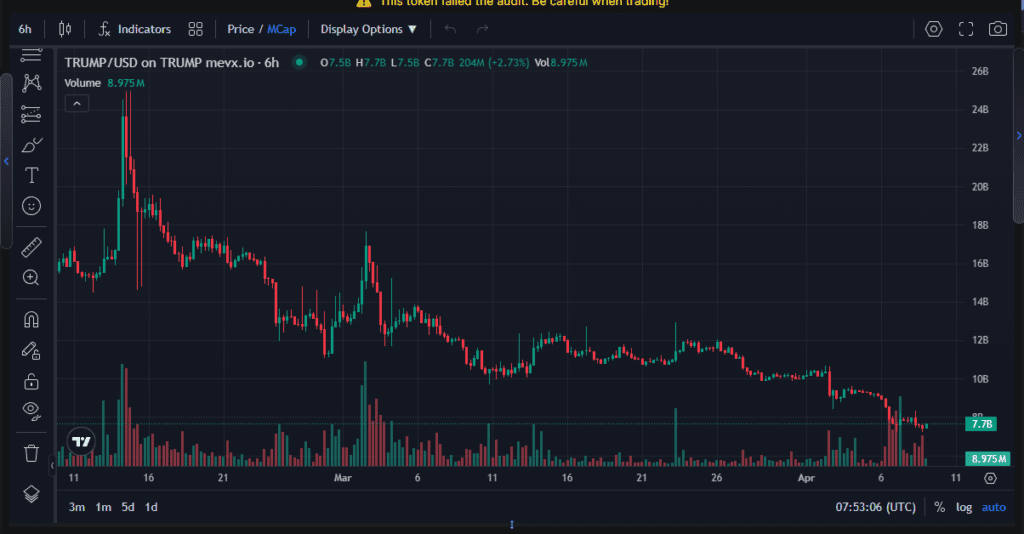Open the candlestick chart style menu
1024x534 pixels.
(65, 29)
